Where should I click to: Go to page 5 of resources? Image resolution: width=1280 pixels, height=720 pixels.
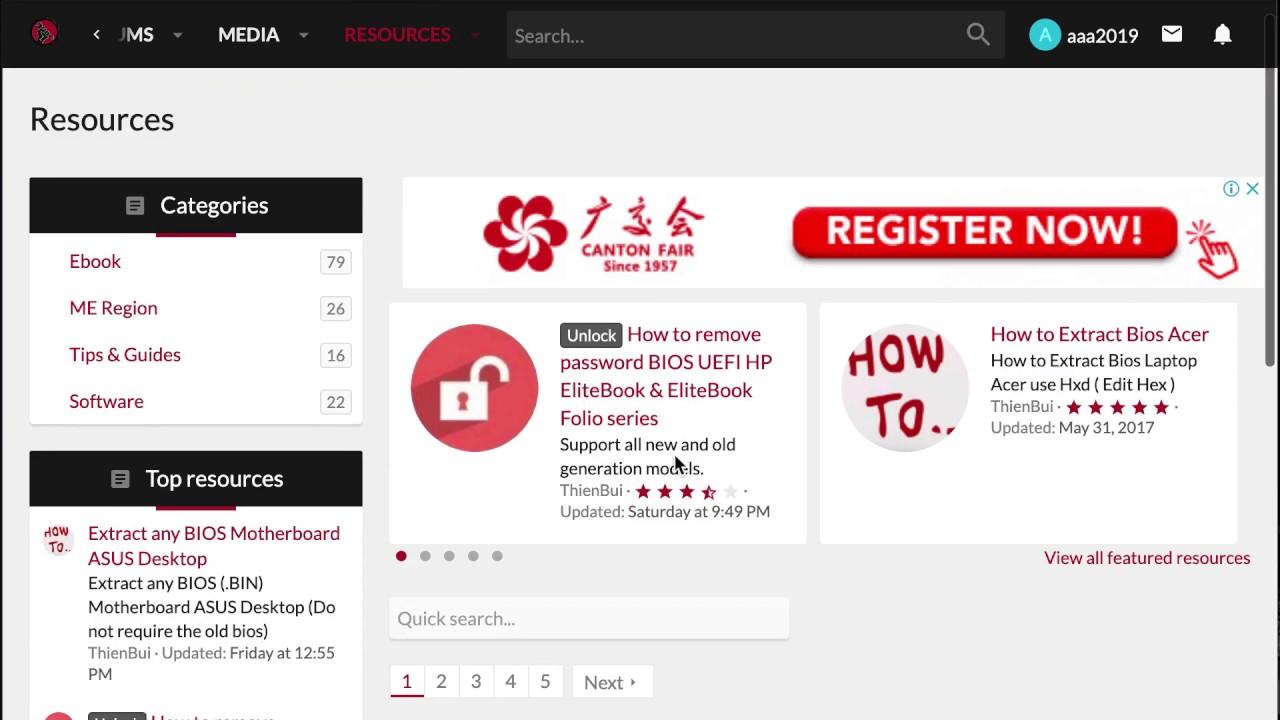[545, 682]
